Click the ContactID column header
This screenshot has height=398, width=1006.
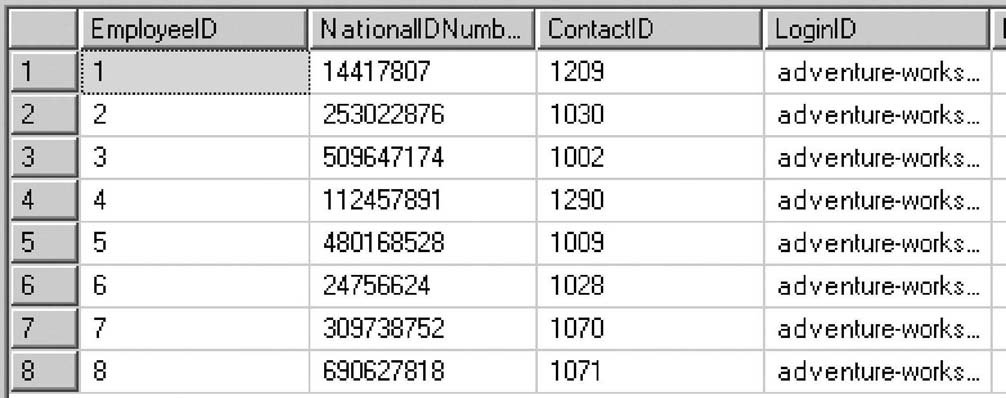click(x=649, y=30)
